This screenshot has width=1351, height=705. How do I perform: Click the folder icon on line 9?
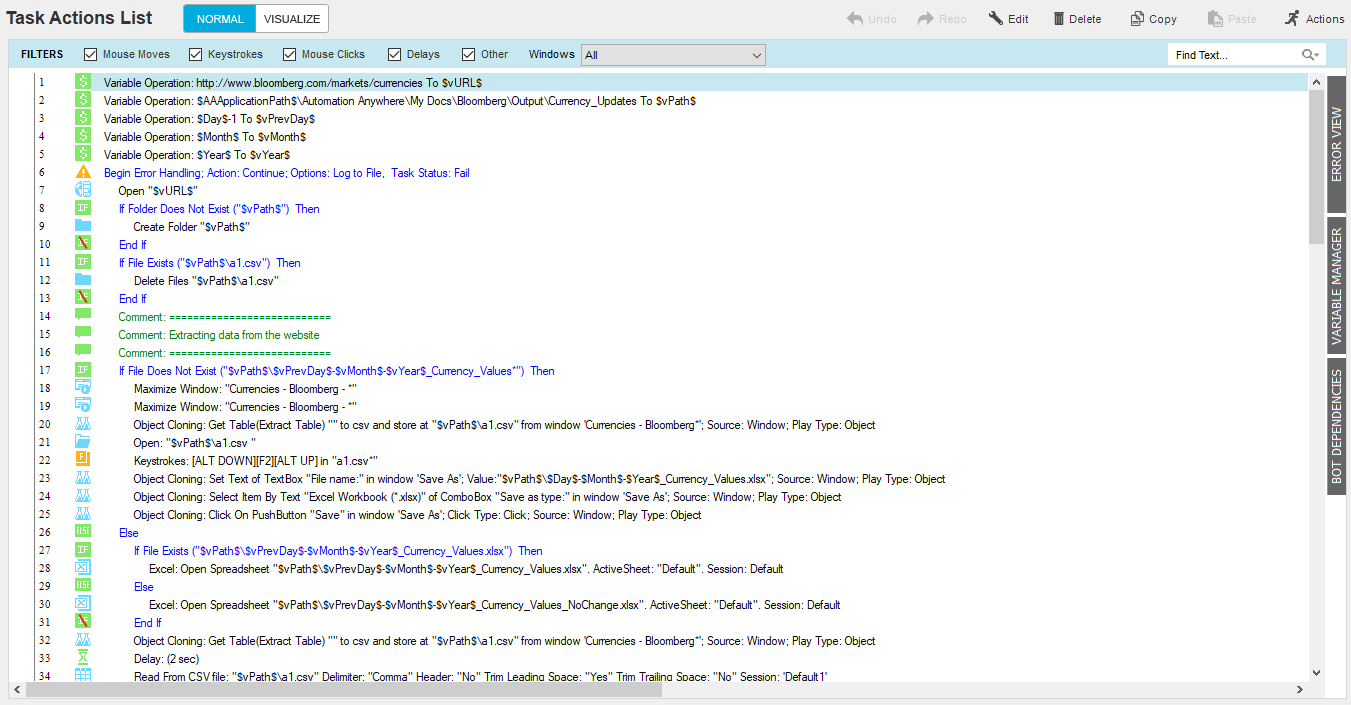(83, 227)
